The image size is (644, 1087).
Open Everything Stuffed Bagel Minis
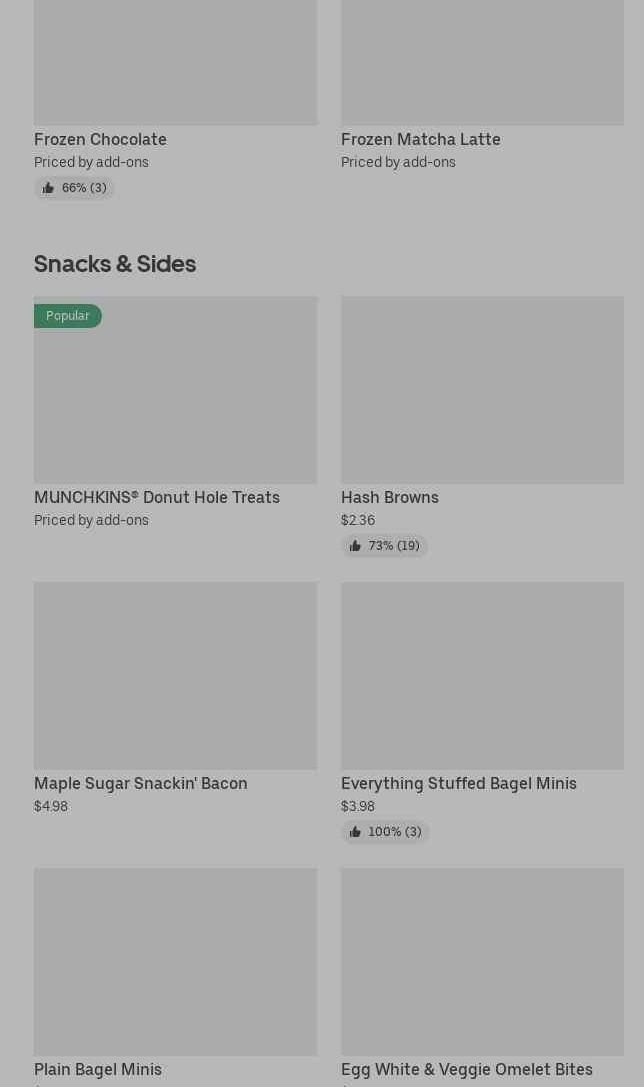coord(458,783)
